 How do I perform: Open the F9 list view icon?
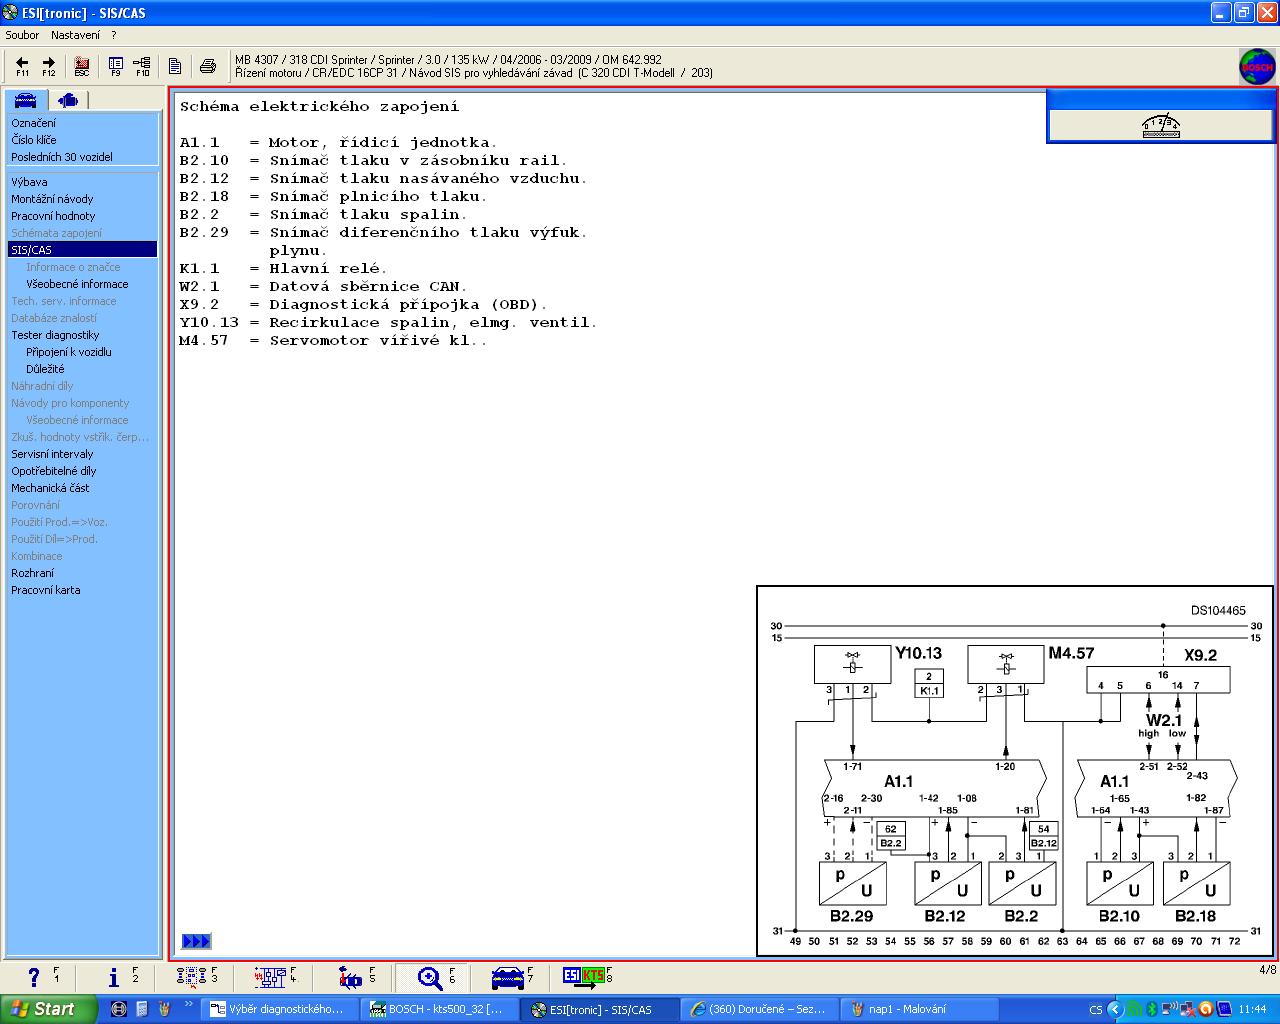pyautogui.click(x=116, y=66)
